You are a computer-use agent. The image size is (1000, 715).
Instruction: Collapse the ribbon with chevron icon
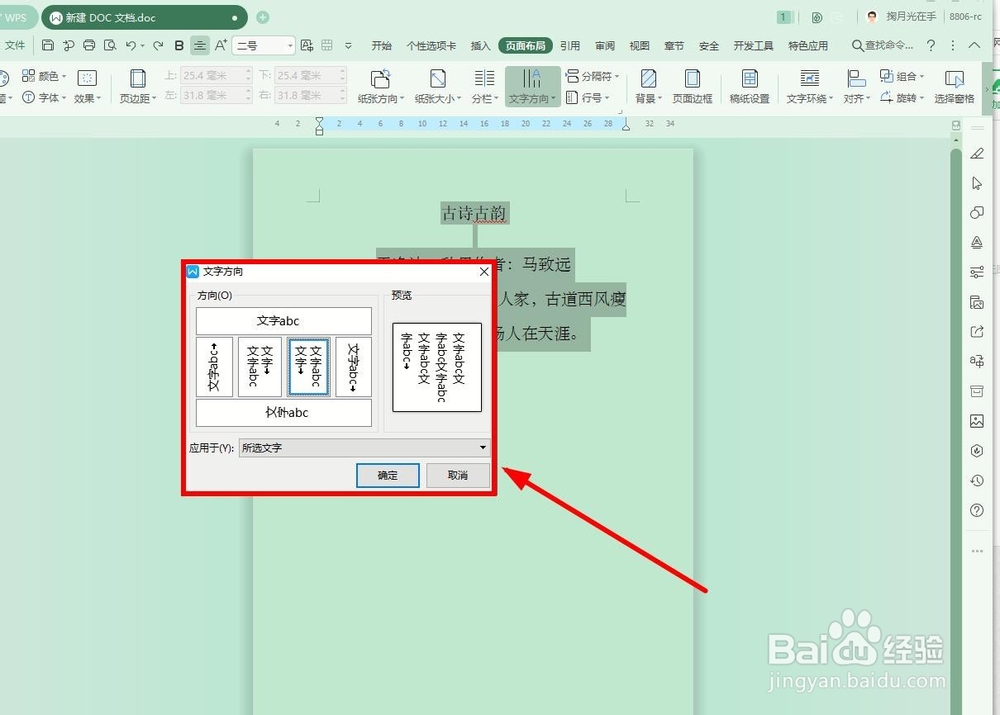974,45
